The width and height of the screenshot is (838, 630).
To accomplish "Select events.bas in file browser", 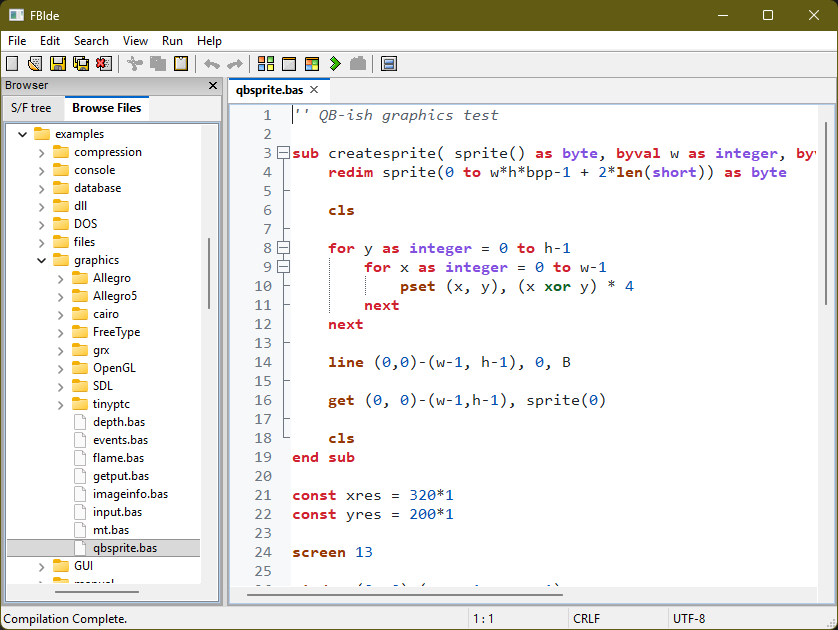I will pos(120,440).
